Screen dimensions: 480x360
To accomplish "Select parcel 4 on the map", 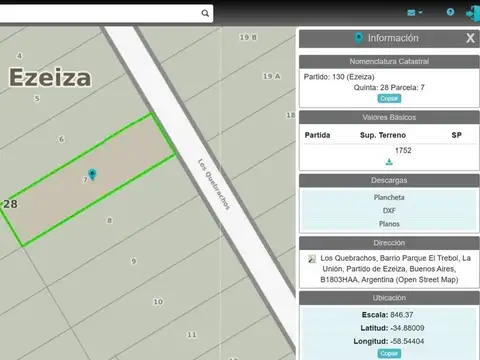I will coord(19,56).
